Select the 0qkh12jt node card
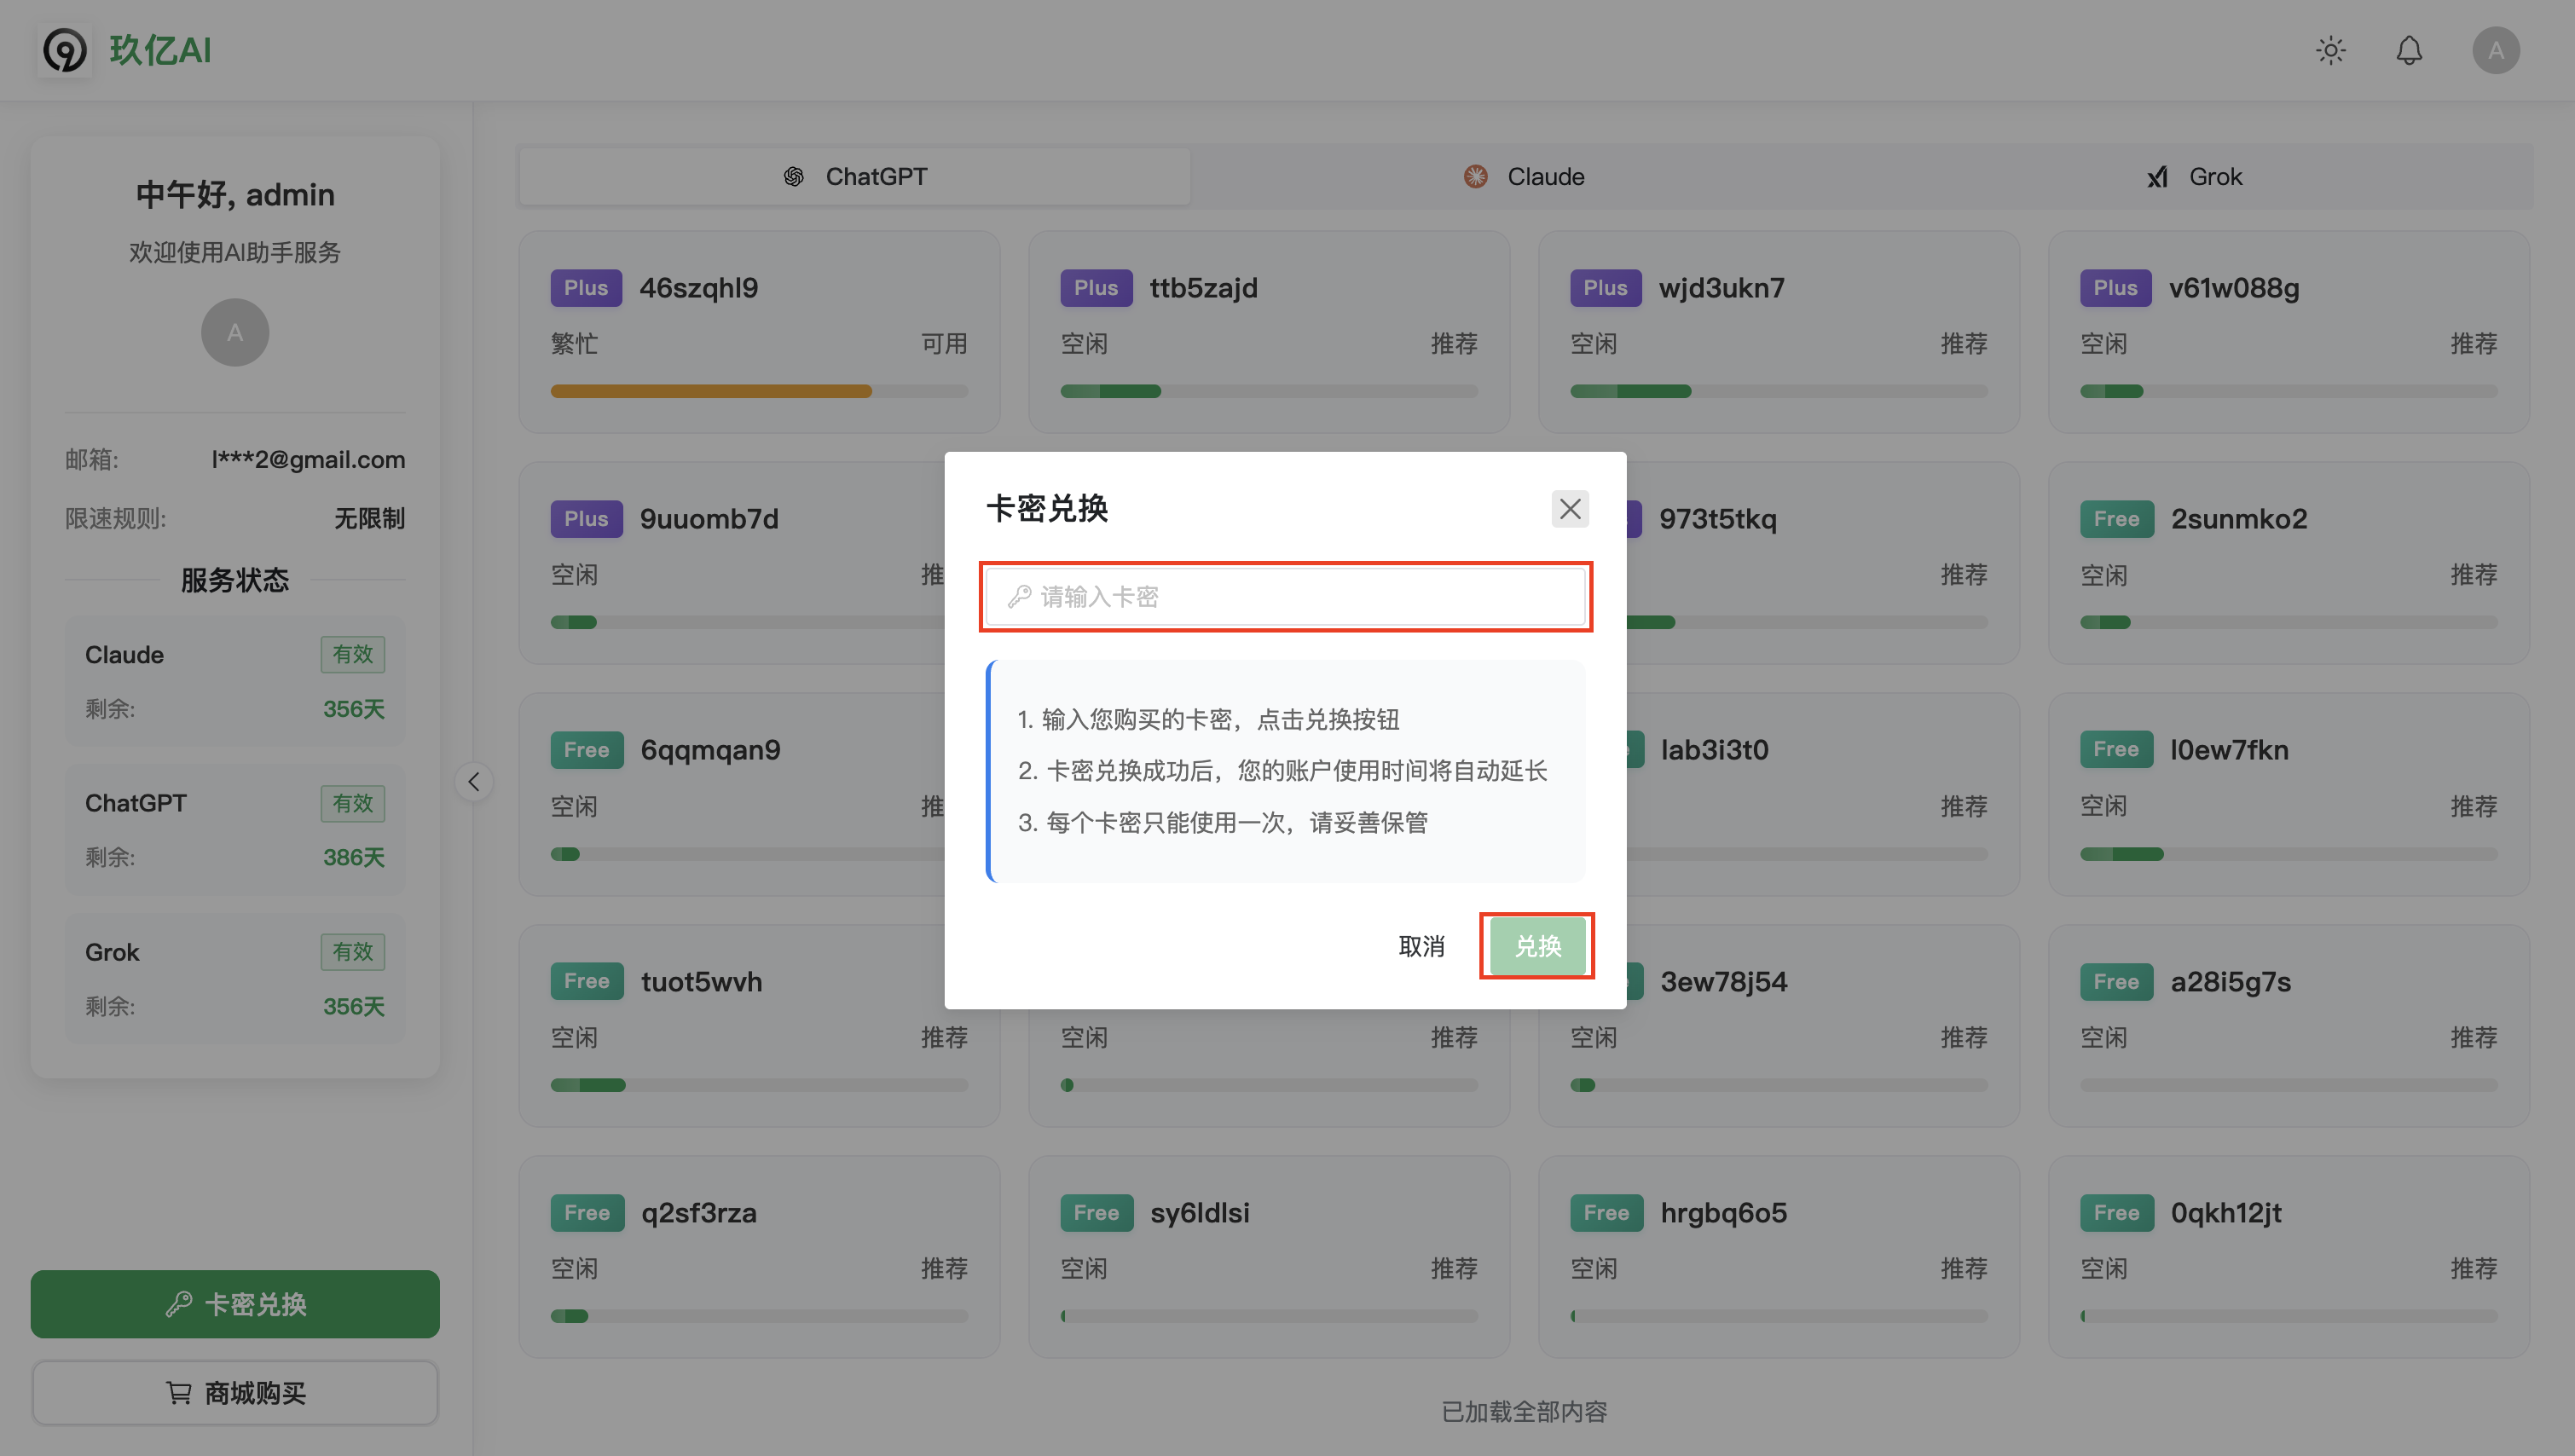The width and height of the screenshot is (2575, 1456). (x=2289, y=1257)
